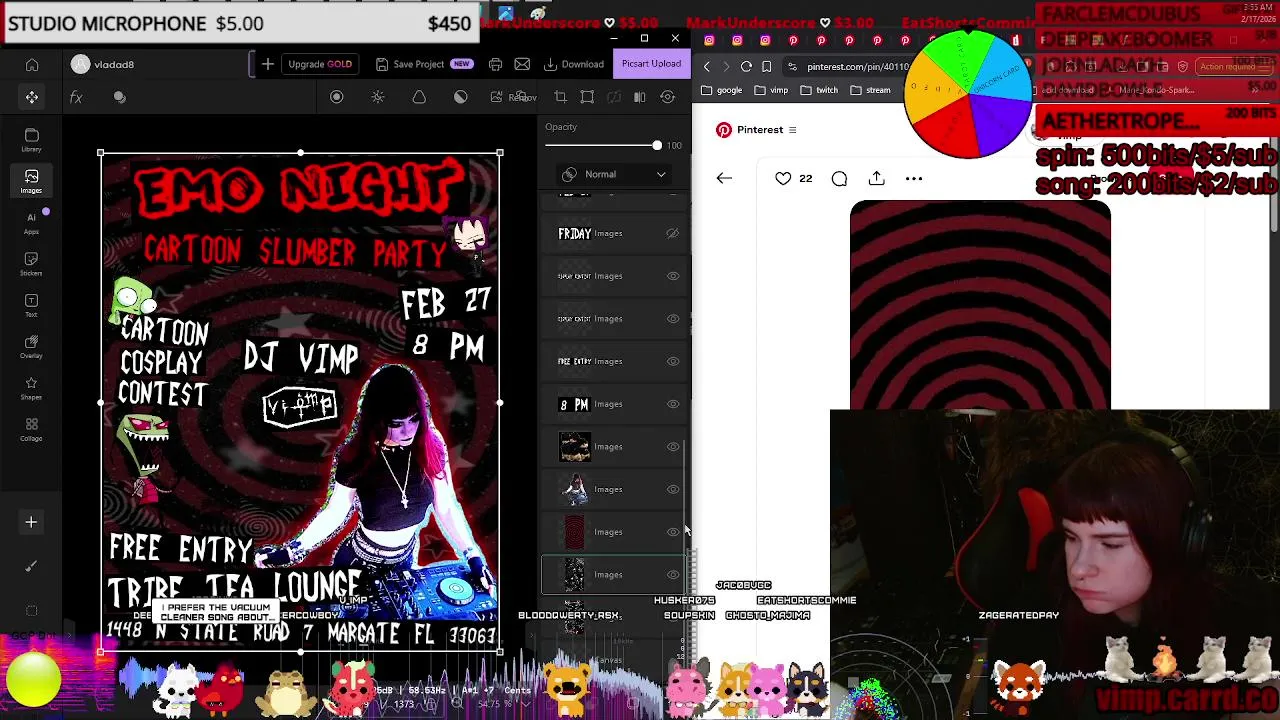
Task: Click the printer icon in Picsart
Action: 495,64
